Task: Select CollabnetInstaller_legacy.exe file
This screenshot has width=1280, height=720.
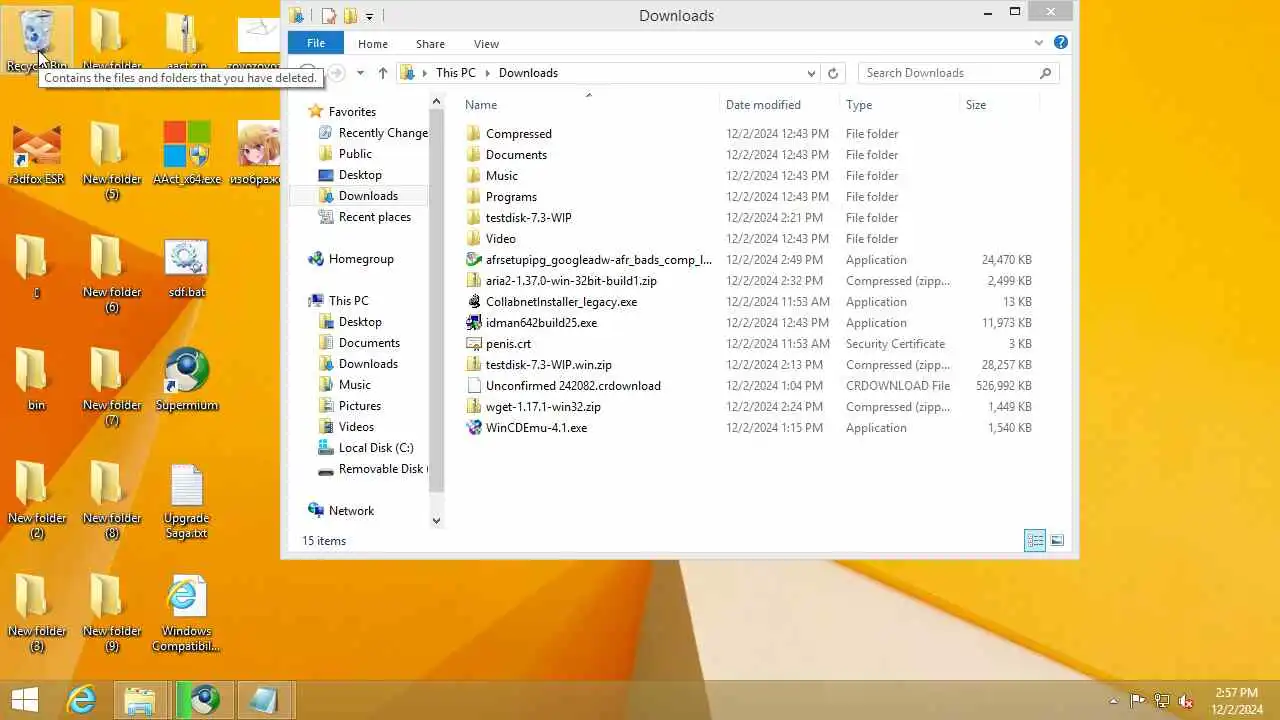Action: tap(750, 301)
